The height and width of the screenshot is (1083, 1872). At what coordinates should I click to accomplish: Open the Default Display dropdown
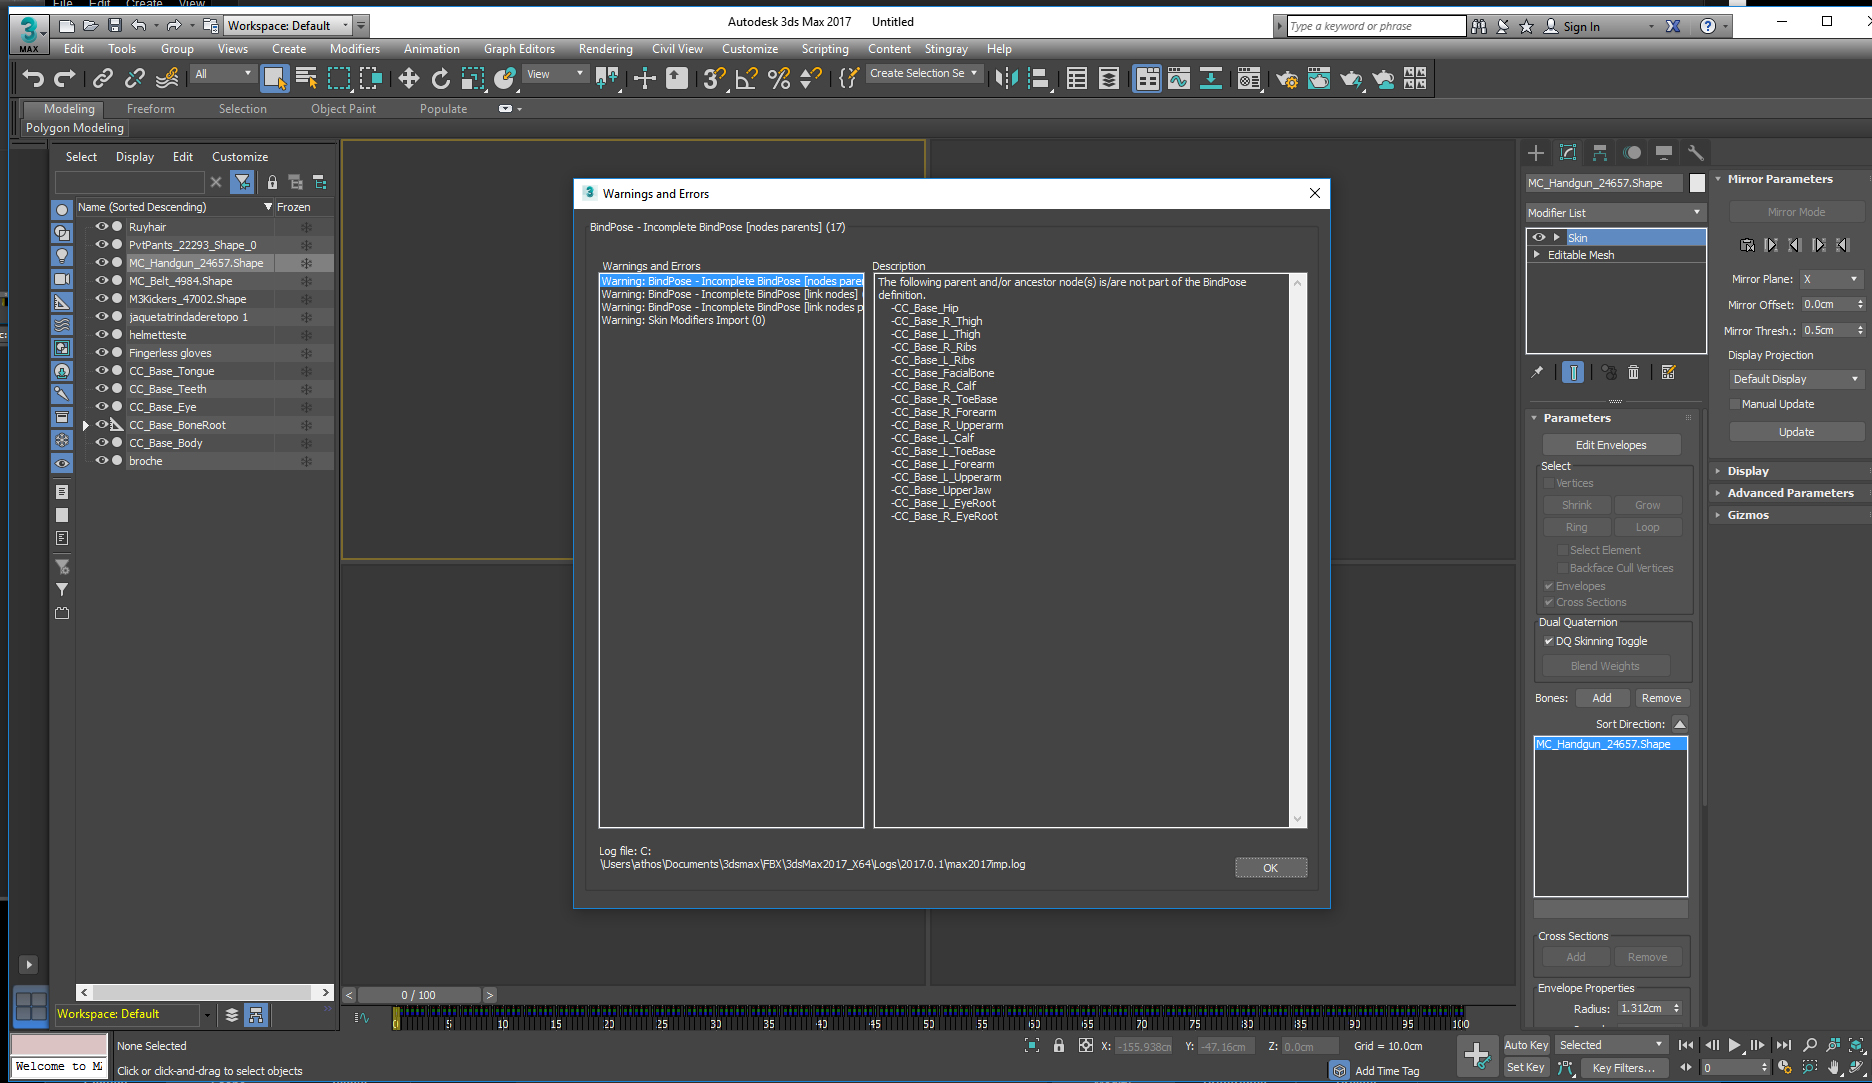[x=1796, y=379]
